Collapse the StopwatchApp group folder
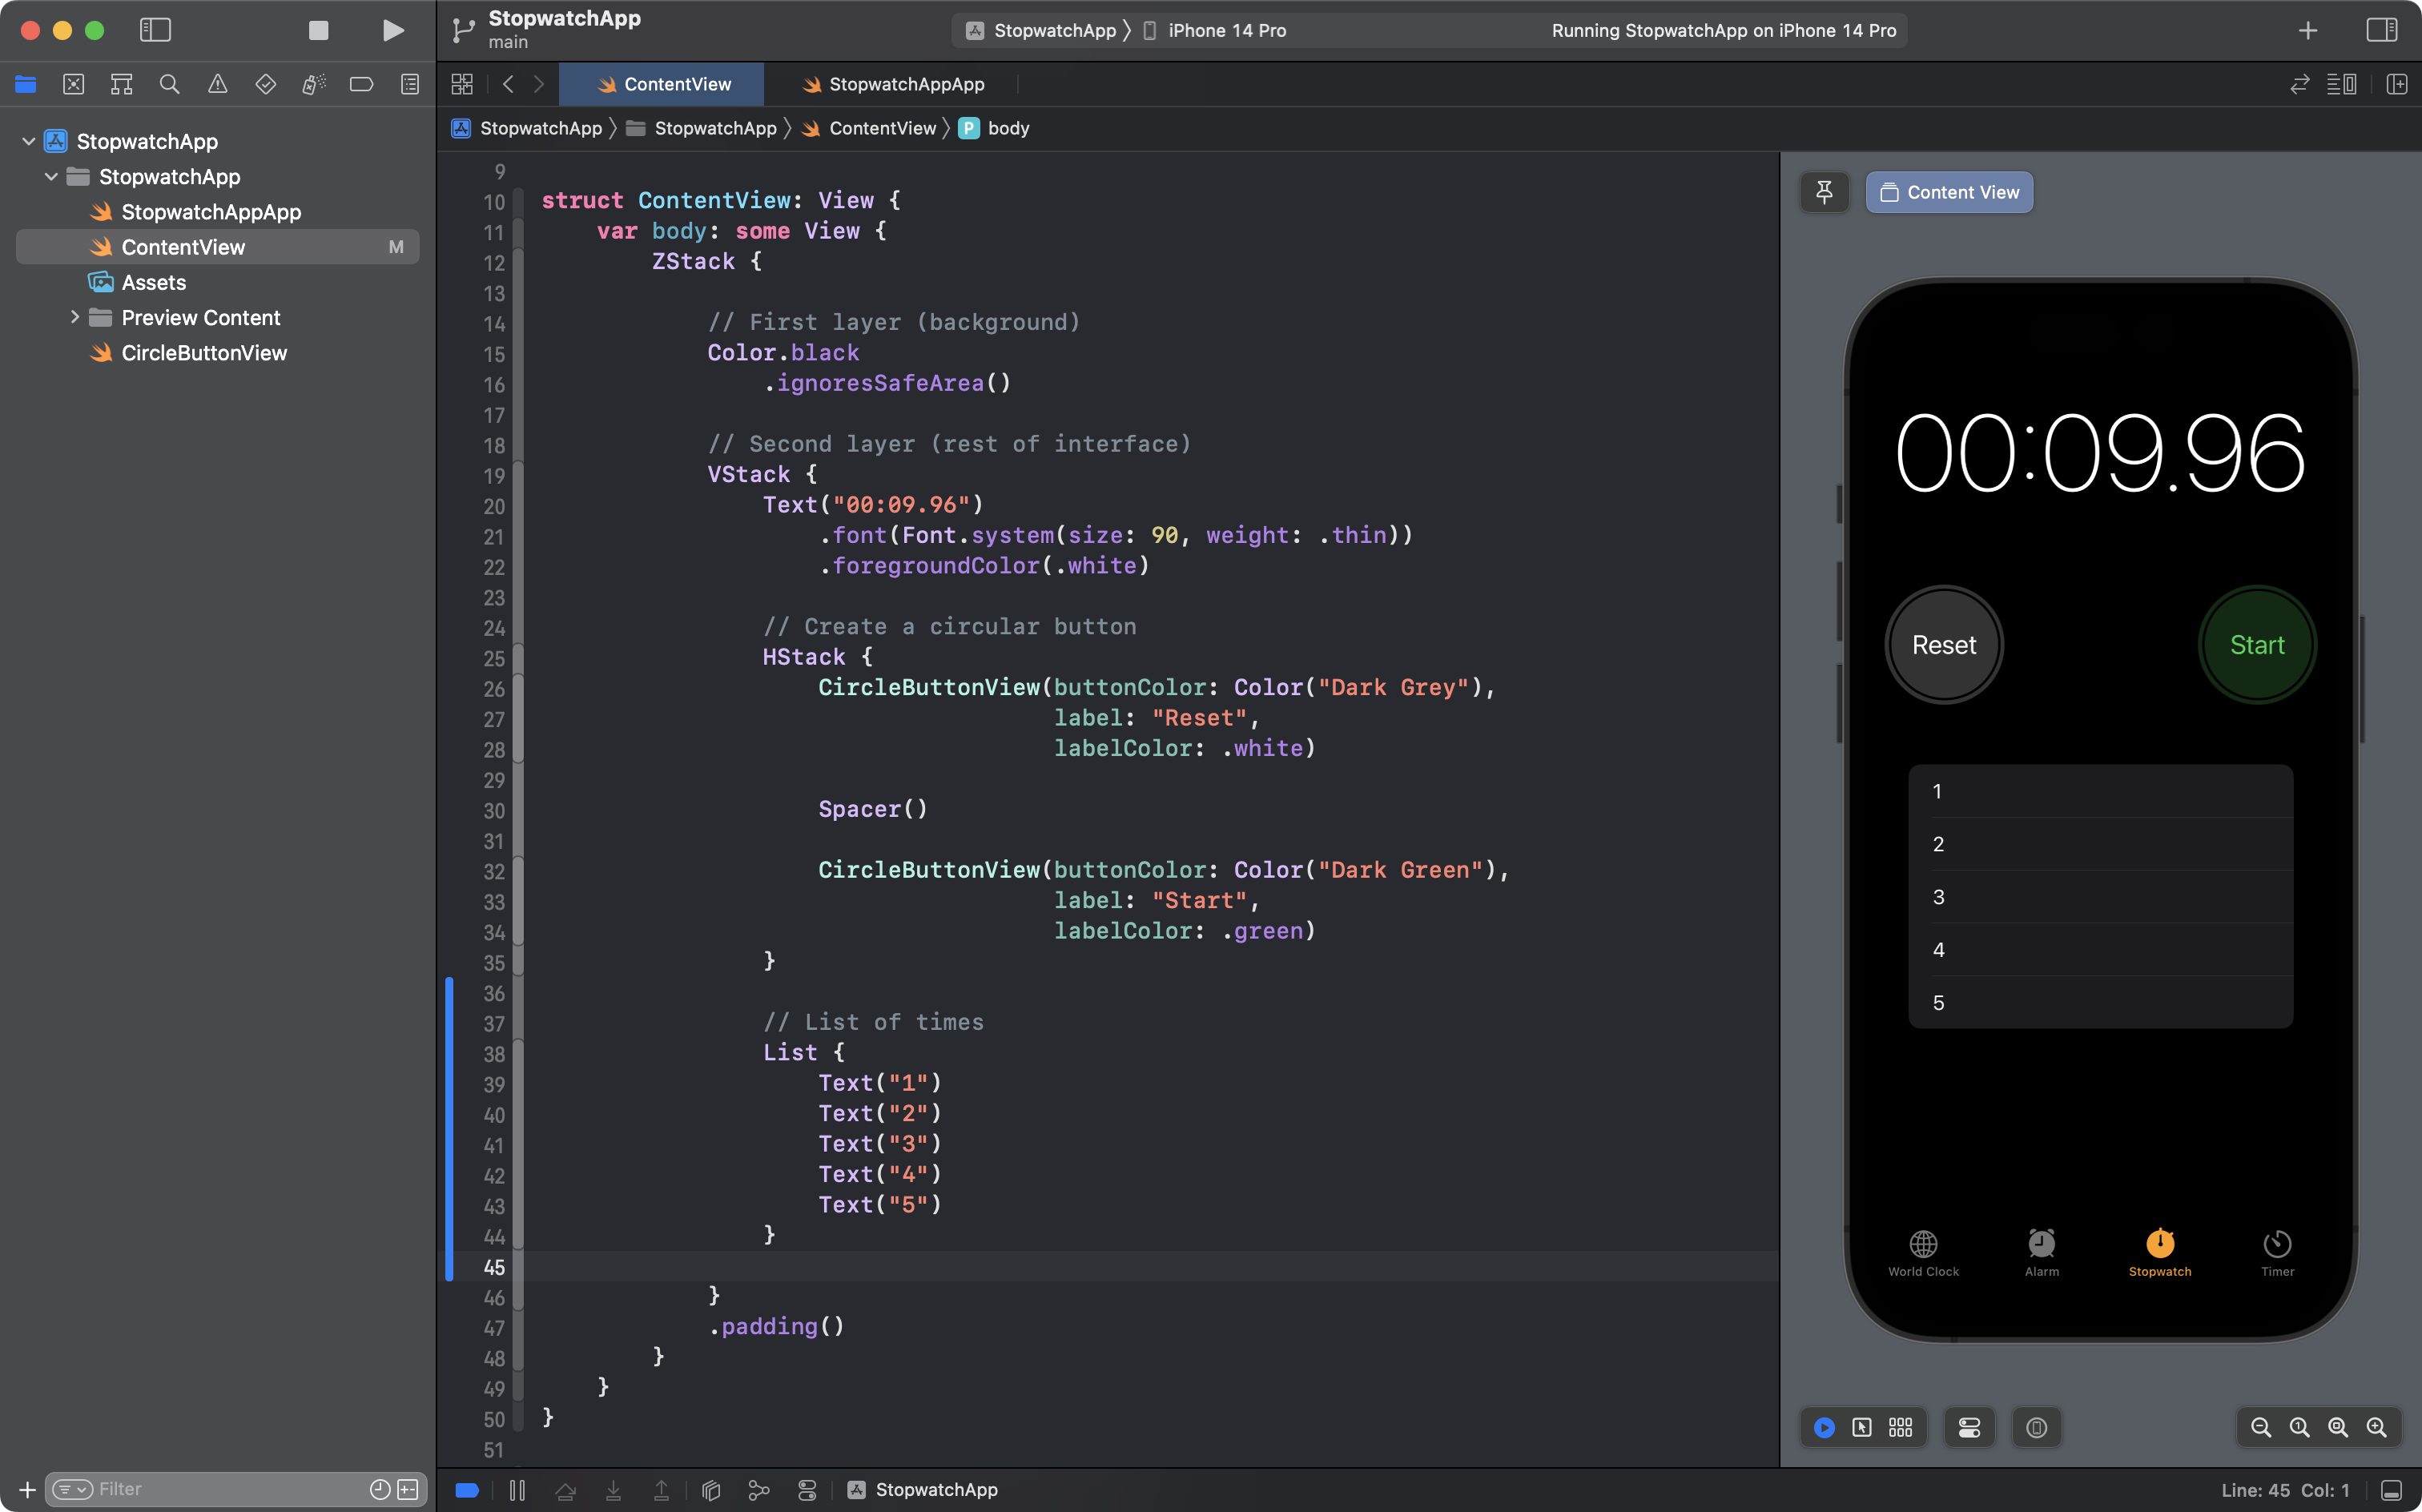The width and height of the screenshot is (2422, 1512). 51,177
